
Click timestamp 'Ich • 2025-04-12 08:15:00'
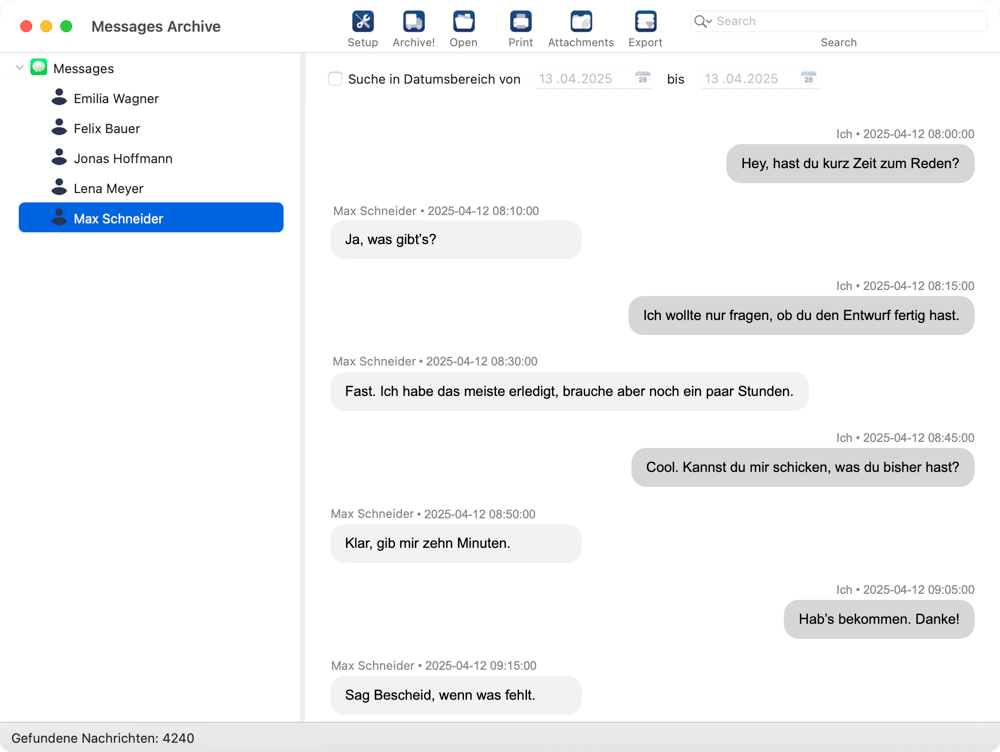click(x=905, y=286)
